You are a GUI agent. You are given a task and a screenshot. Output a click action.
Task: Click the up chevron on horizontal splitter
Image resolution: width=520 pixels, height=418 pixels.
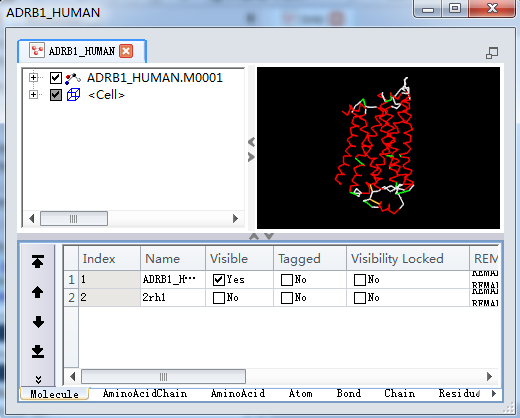254,236
